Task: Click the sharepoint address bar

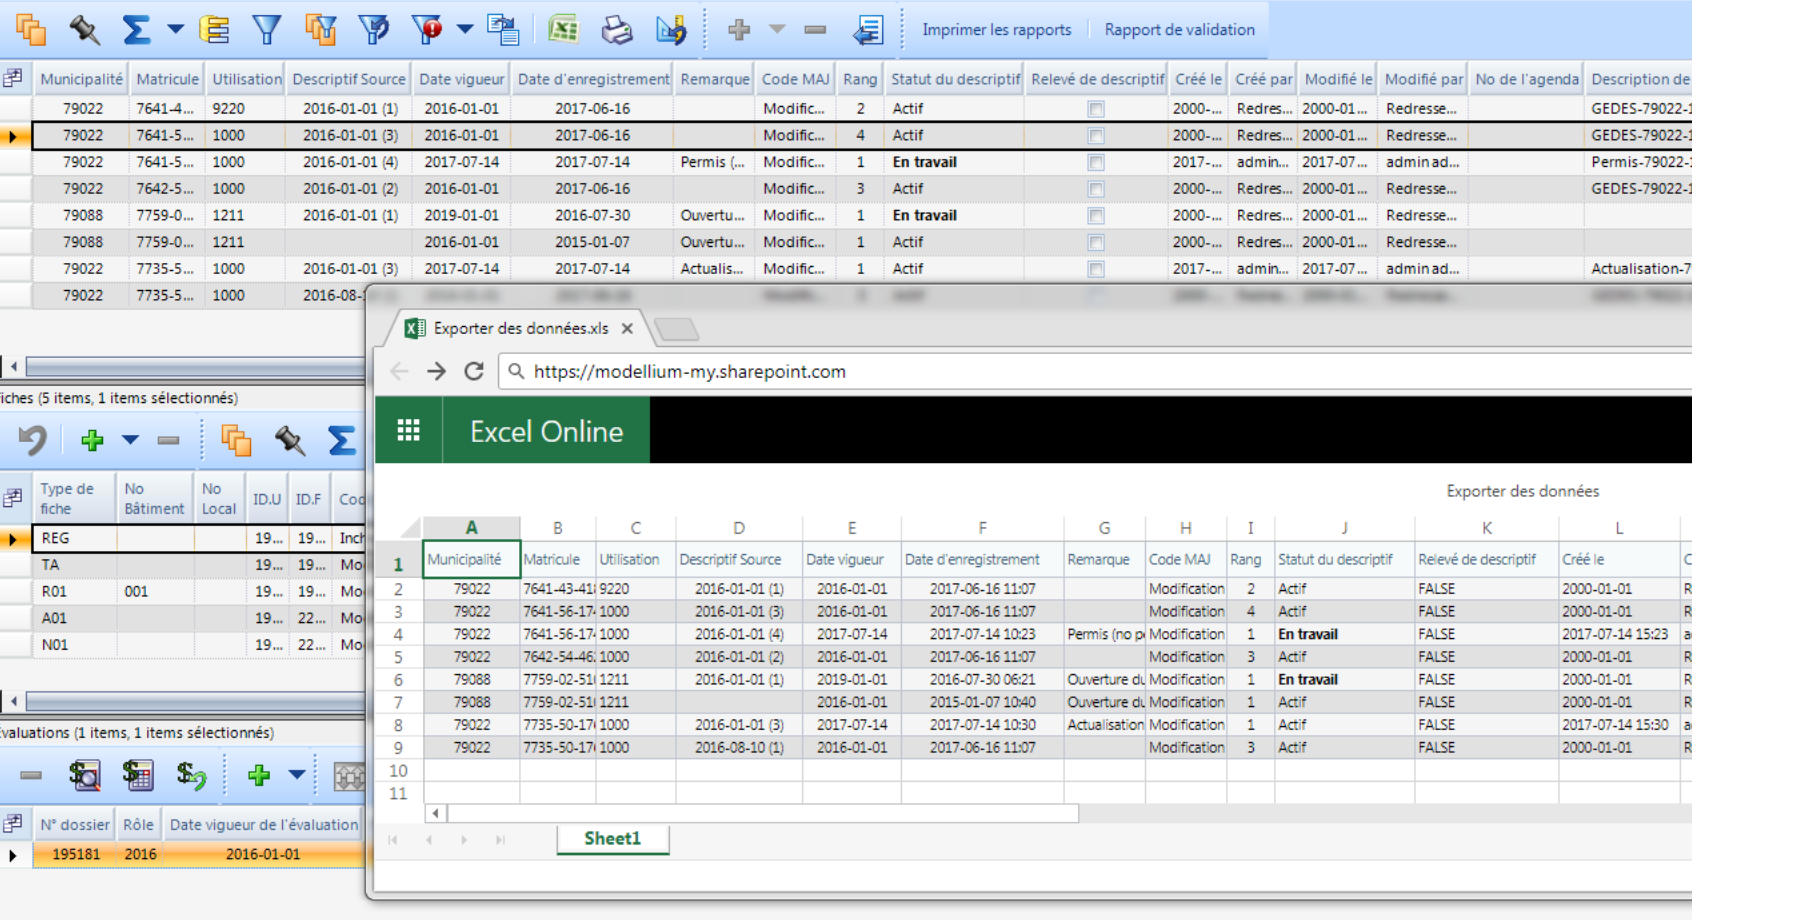Action: tap(1095, 371)
